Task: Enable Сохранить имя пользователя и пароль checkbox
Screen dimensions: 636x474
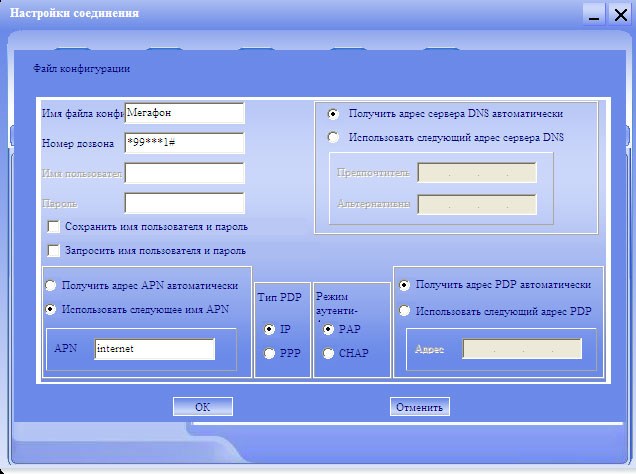Action: point(54,227)
